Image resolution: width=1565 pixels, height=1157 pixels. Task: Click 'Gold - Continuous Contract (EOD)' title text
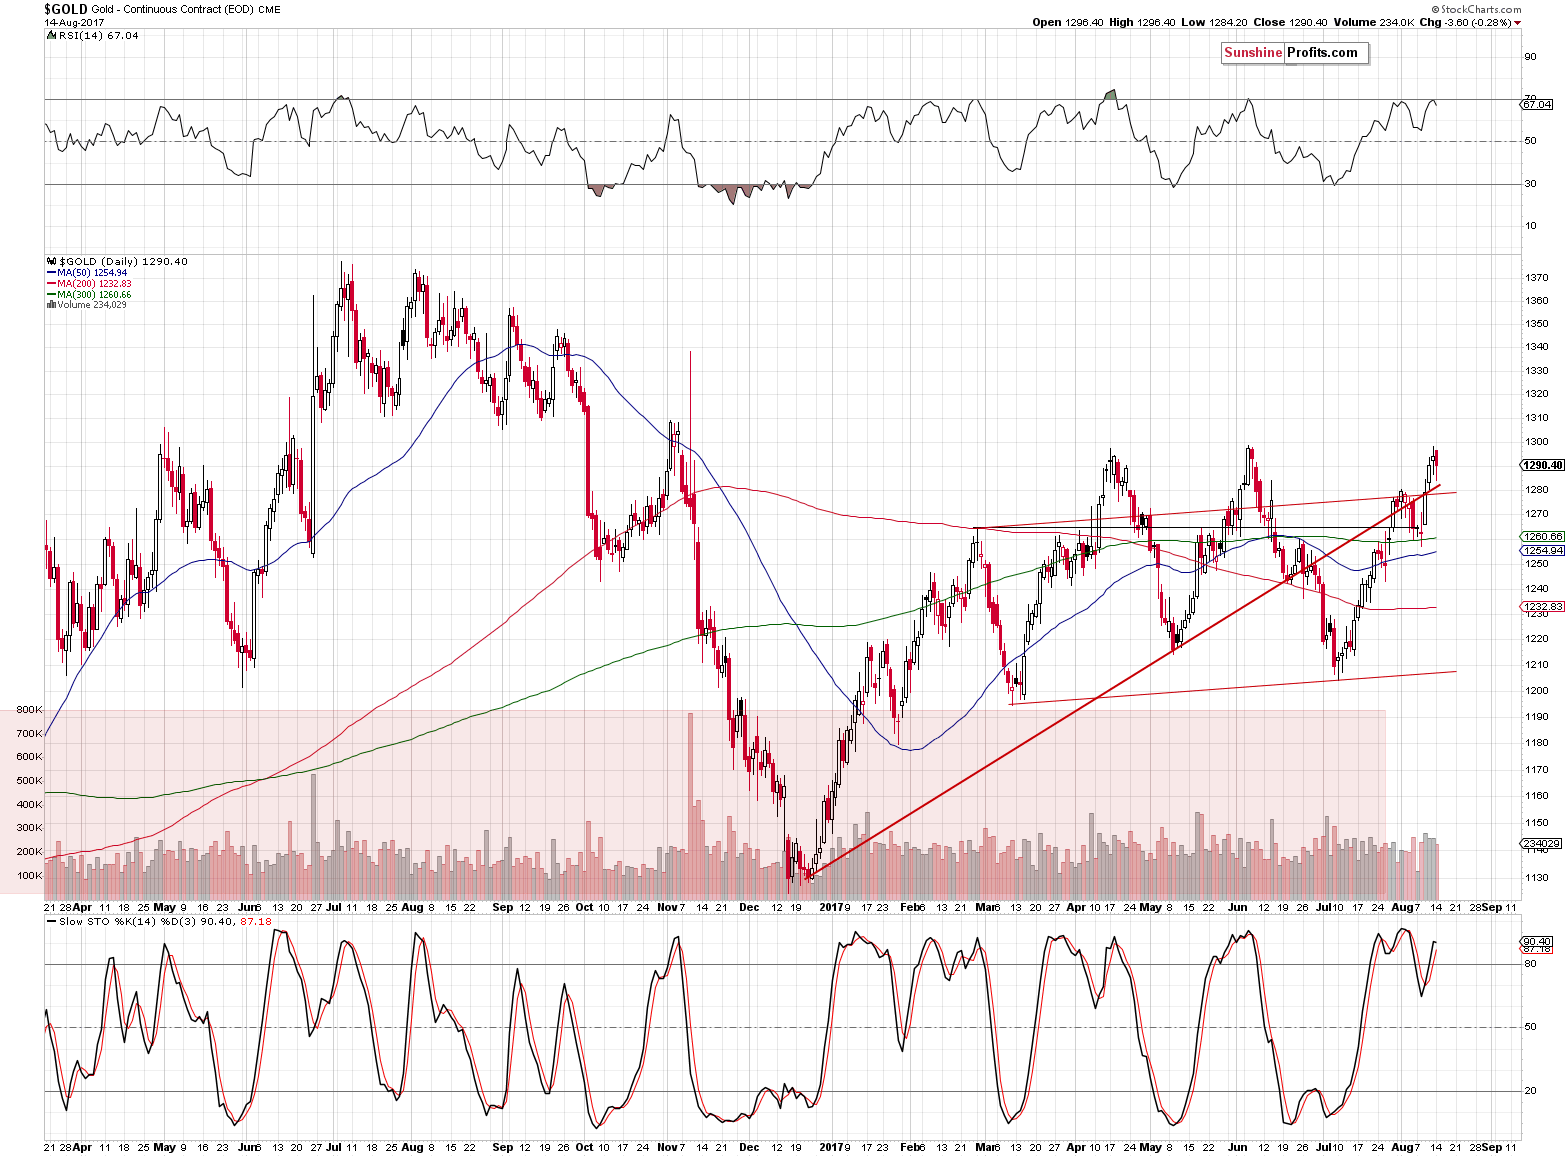[x=172, y=9]
